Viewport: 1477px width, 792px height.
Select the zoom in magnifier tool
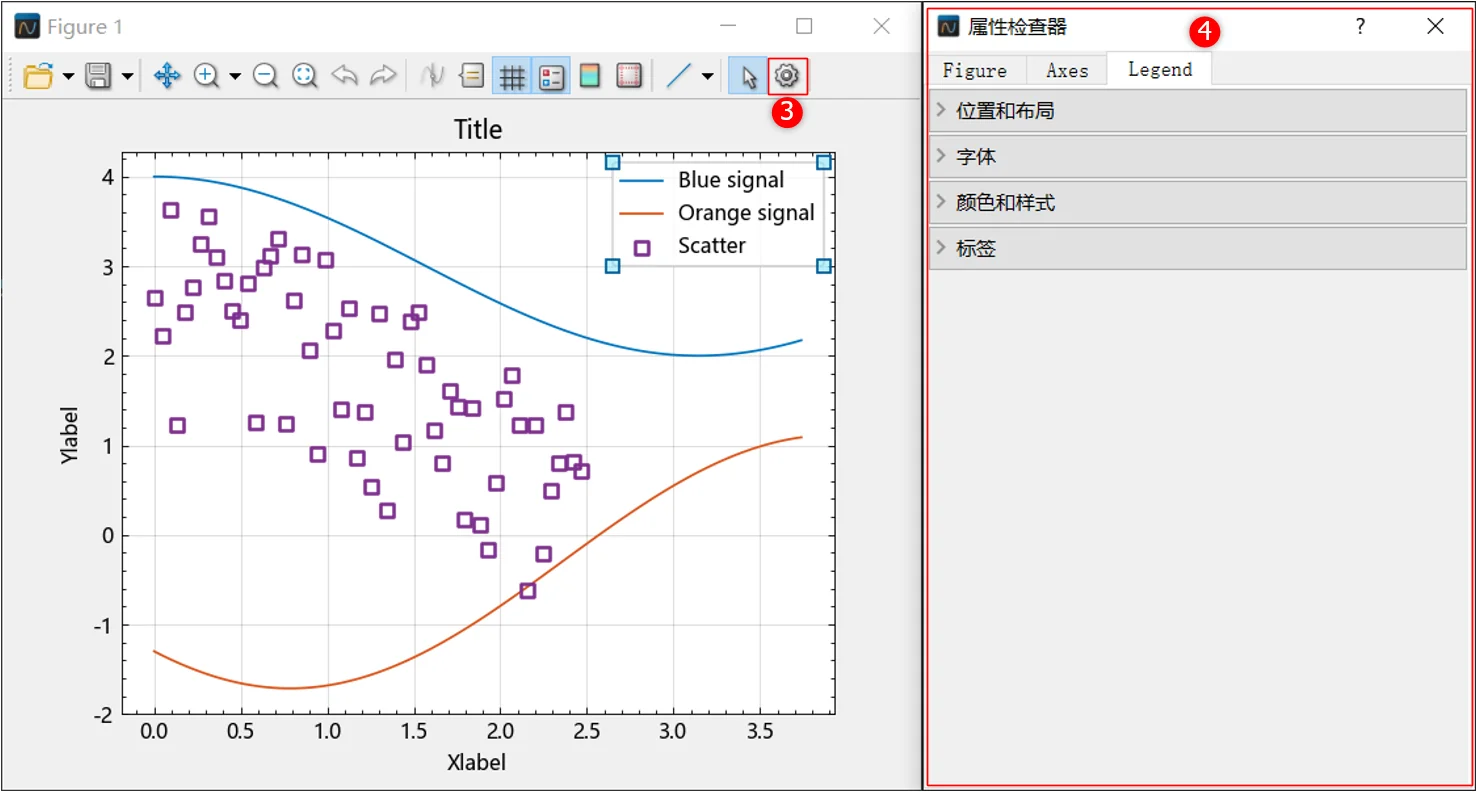(206, 76)
